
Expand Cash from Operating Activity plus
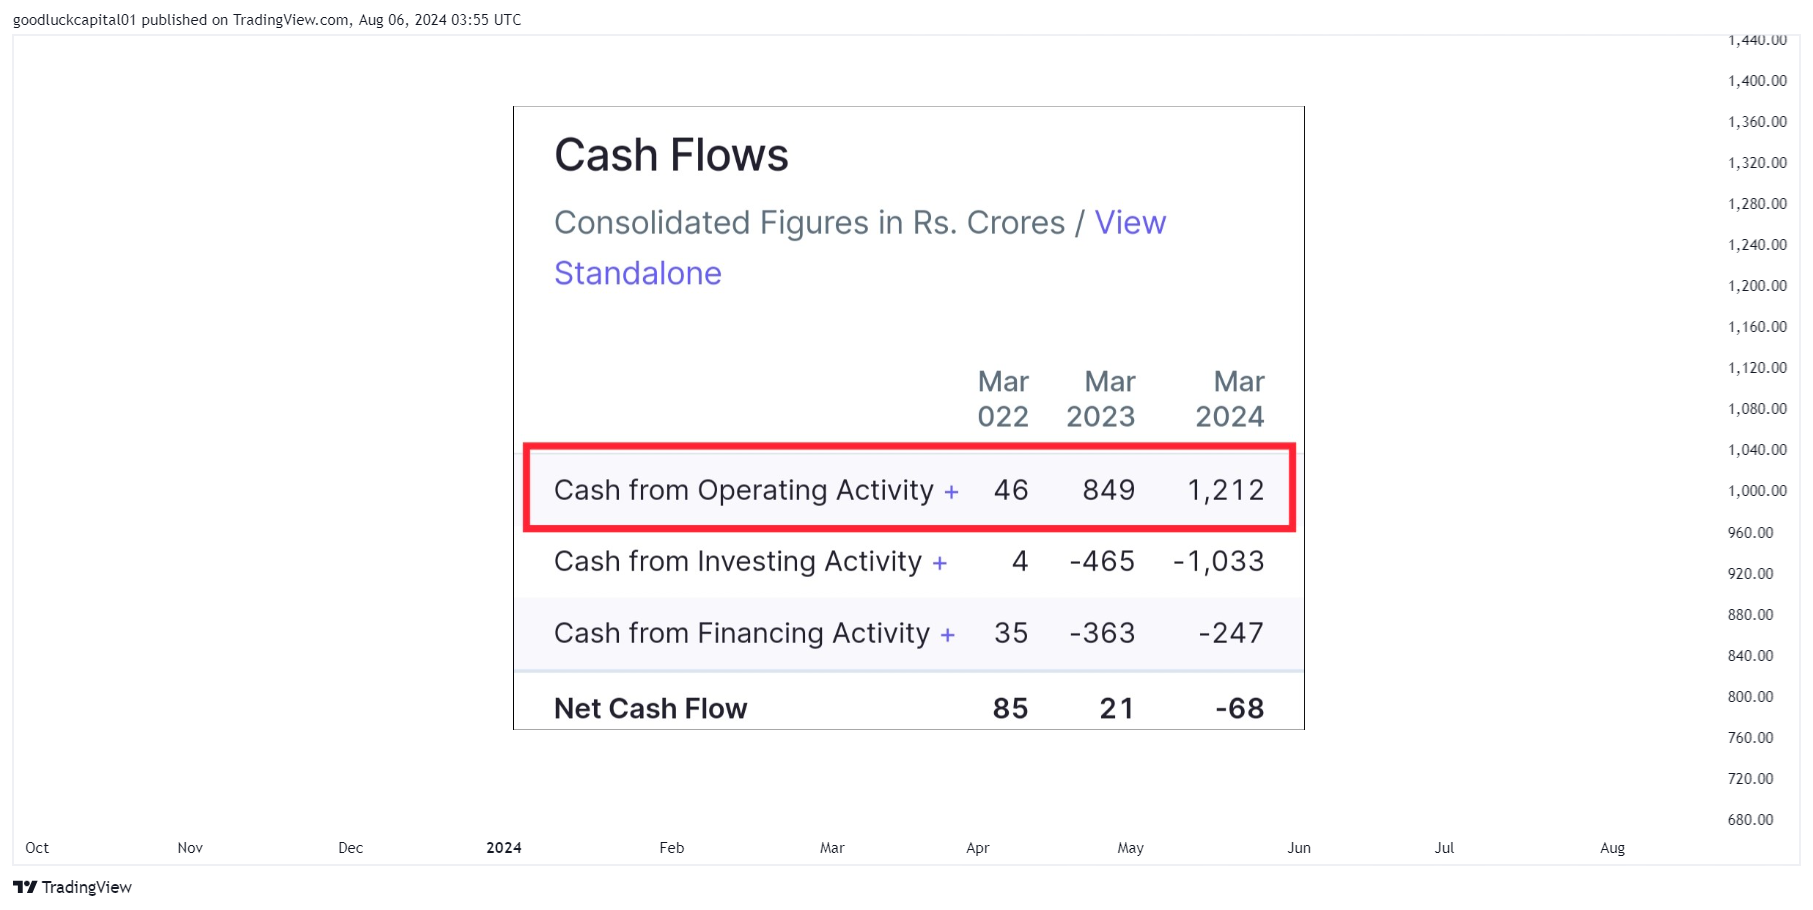click(x=951, y=492)
